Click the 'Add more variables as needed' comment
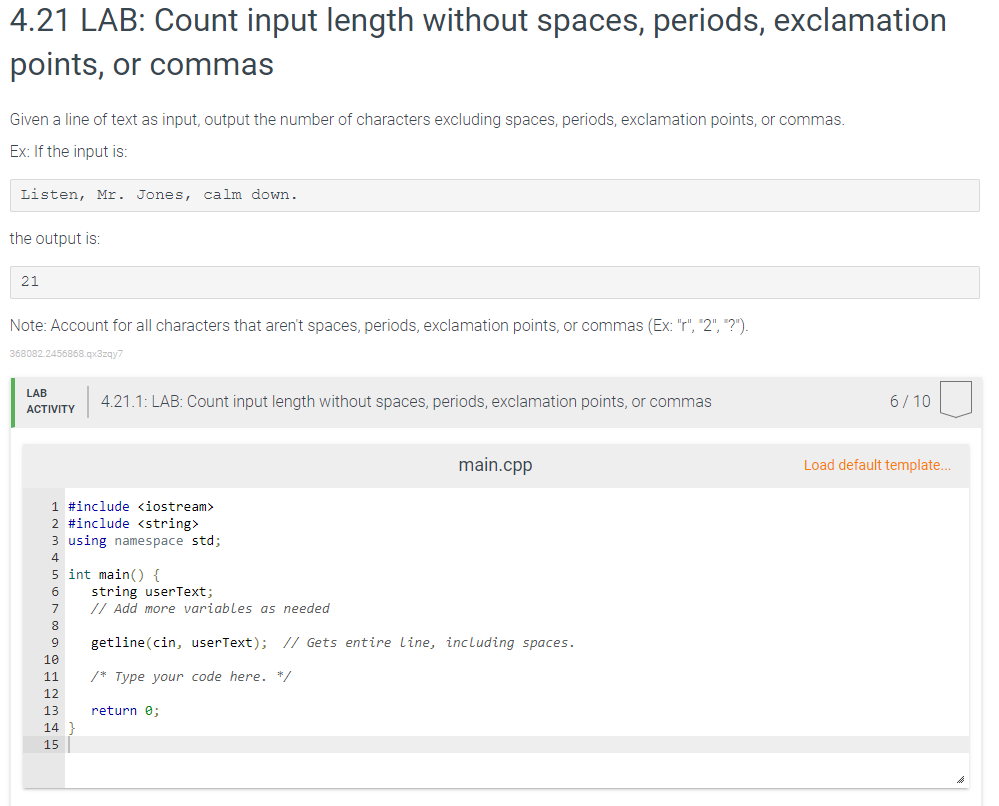This screenshot has height=806, width=999. 210,608
